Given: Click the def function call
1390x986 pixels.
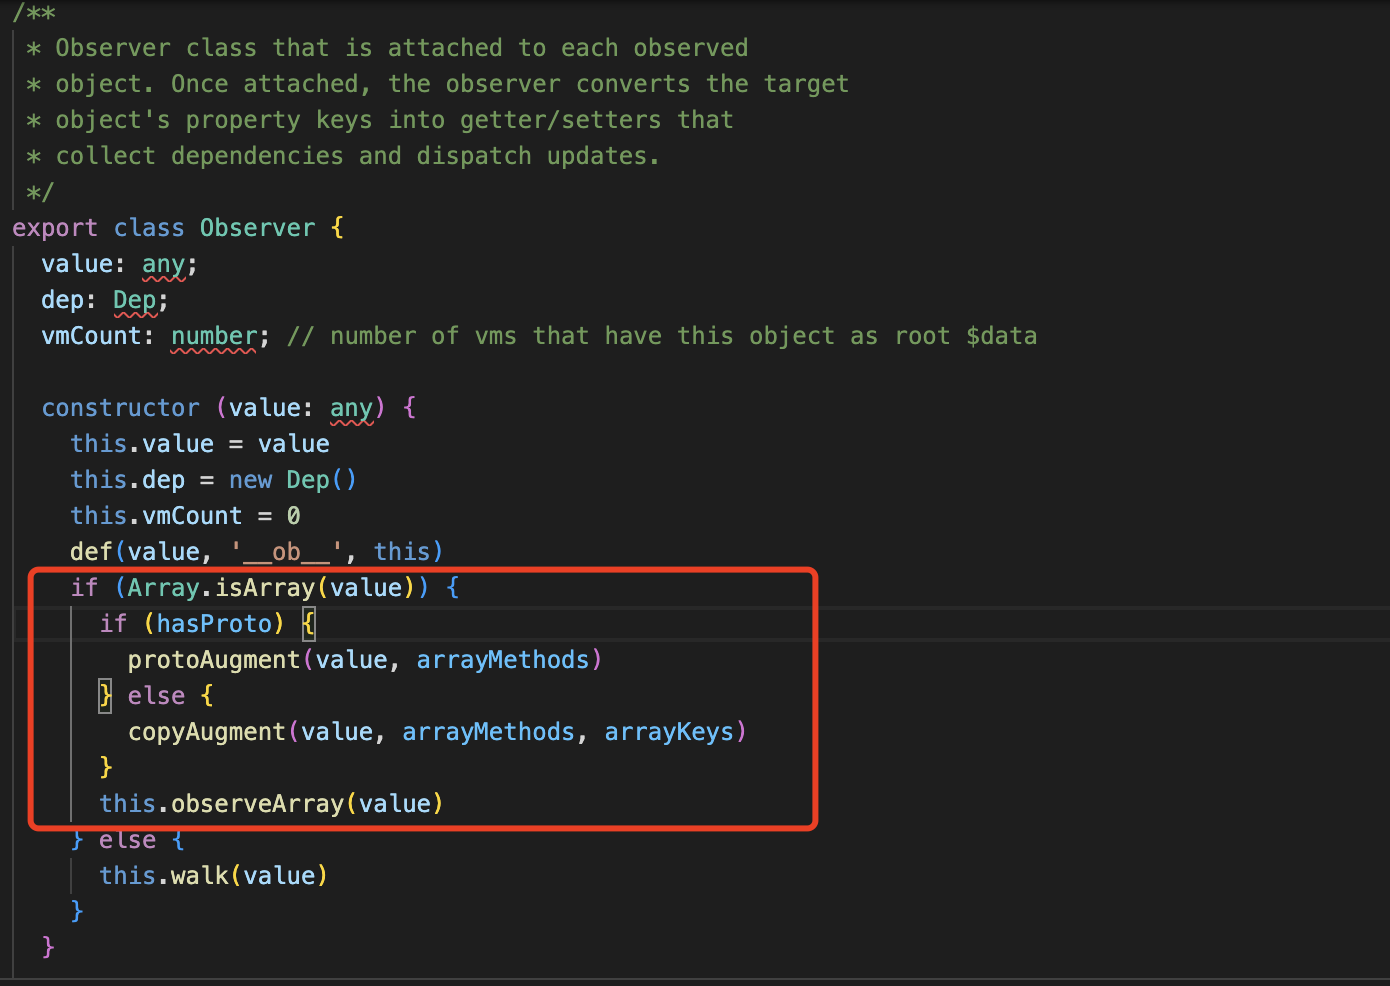Looking at the screenshot, I should pyautogui.click(x=91, y=552).
